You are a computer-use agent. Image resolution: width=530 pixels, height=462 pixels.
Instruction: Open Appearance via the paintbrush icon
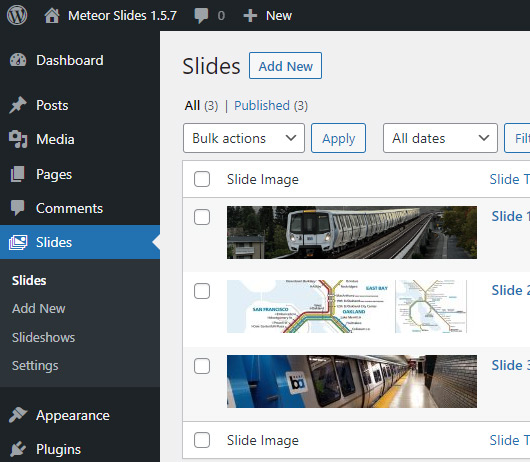pyautogui.click(x=18, y=415)
